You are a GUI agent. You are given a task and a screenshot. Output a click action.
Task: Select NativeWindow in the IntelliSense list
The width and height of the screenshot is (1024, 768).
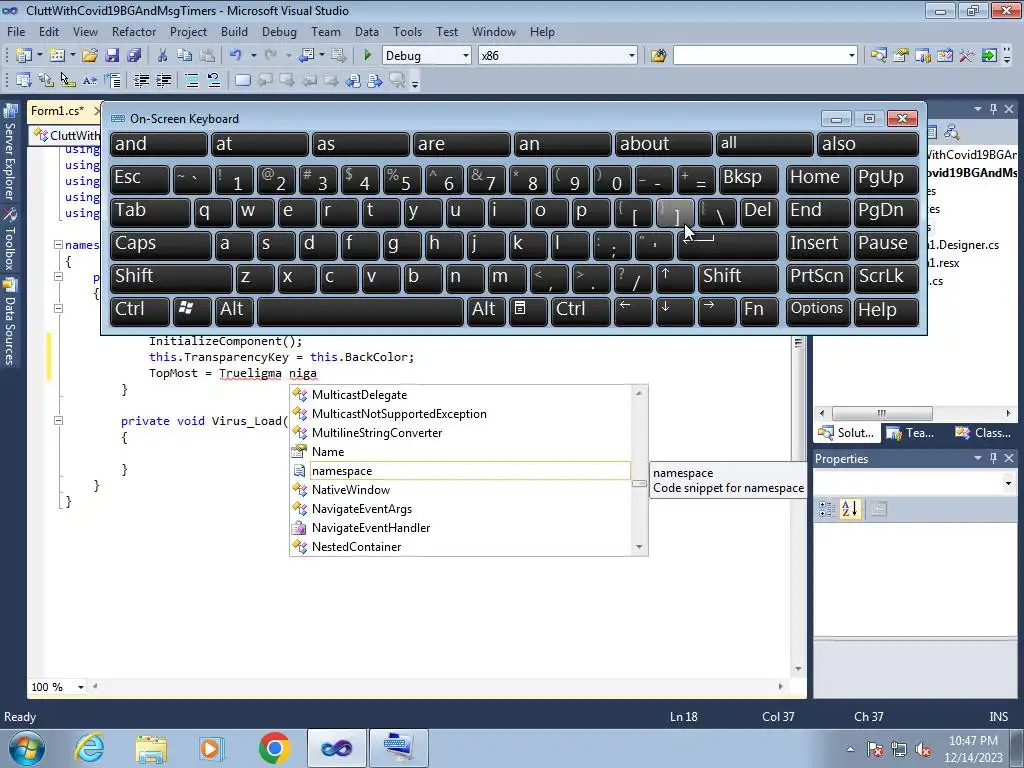[351, 490]
